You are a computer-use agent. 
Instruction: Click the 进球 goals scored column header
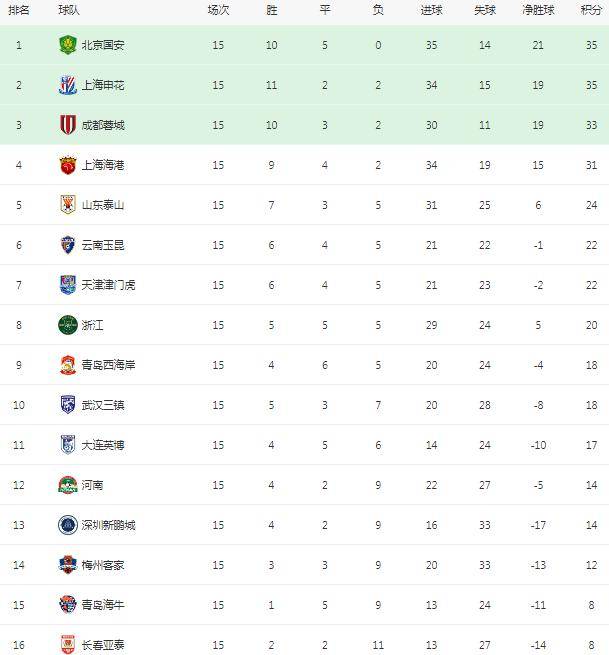coord(431,10)
